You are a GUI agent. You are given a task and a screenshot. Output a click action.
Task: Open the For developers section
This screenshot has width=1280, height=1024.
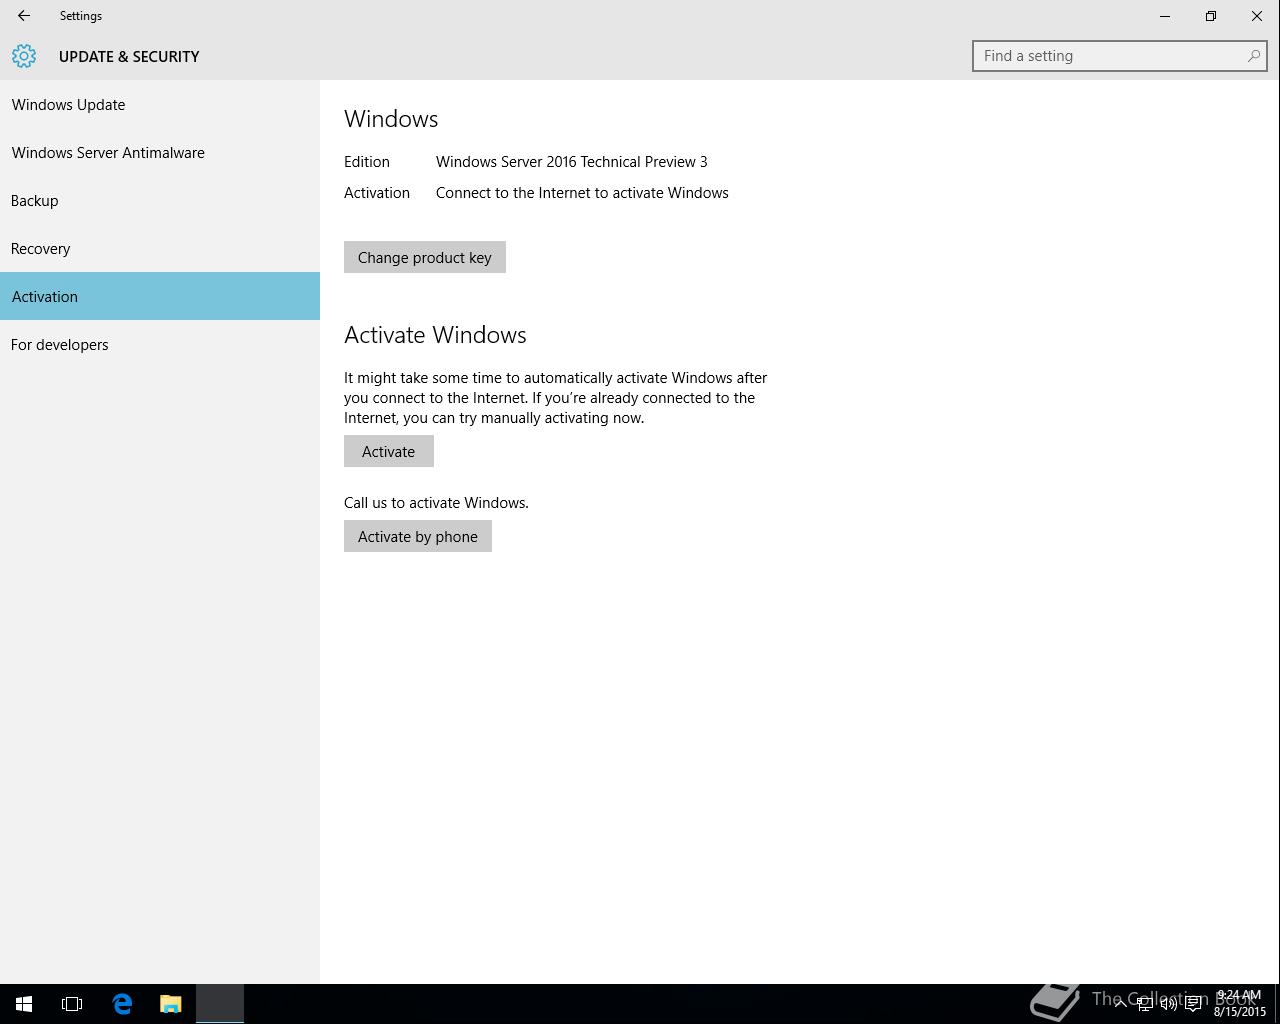pyautogui.click(x=160, y=344)
